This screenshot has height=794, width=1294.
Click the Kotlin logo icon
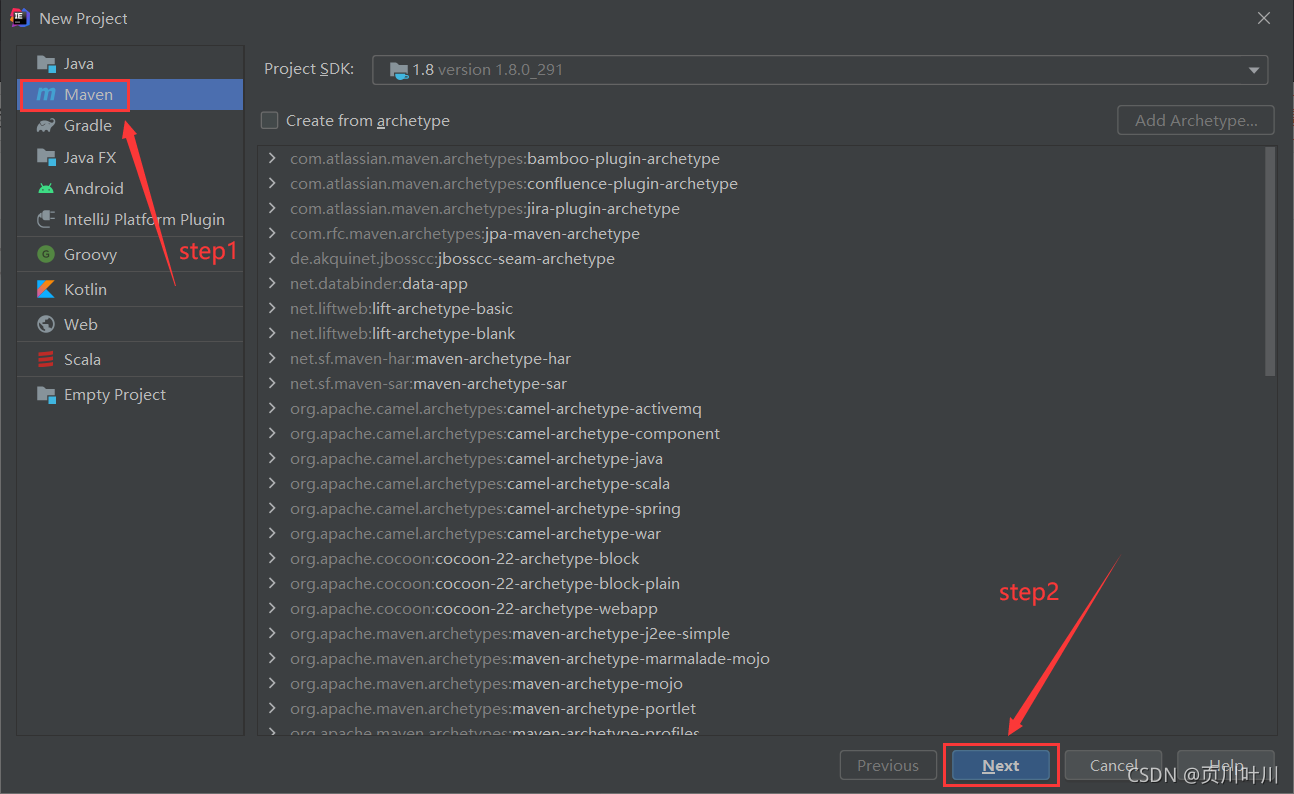point(46,289)
